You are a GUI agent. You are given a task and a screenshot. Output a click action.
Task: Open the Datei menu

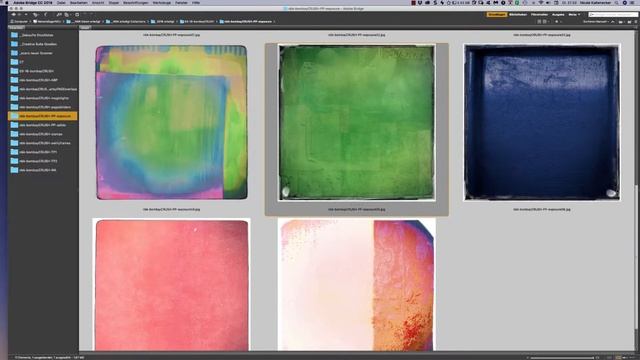coord(61,2)
